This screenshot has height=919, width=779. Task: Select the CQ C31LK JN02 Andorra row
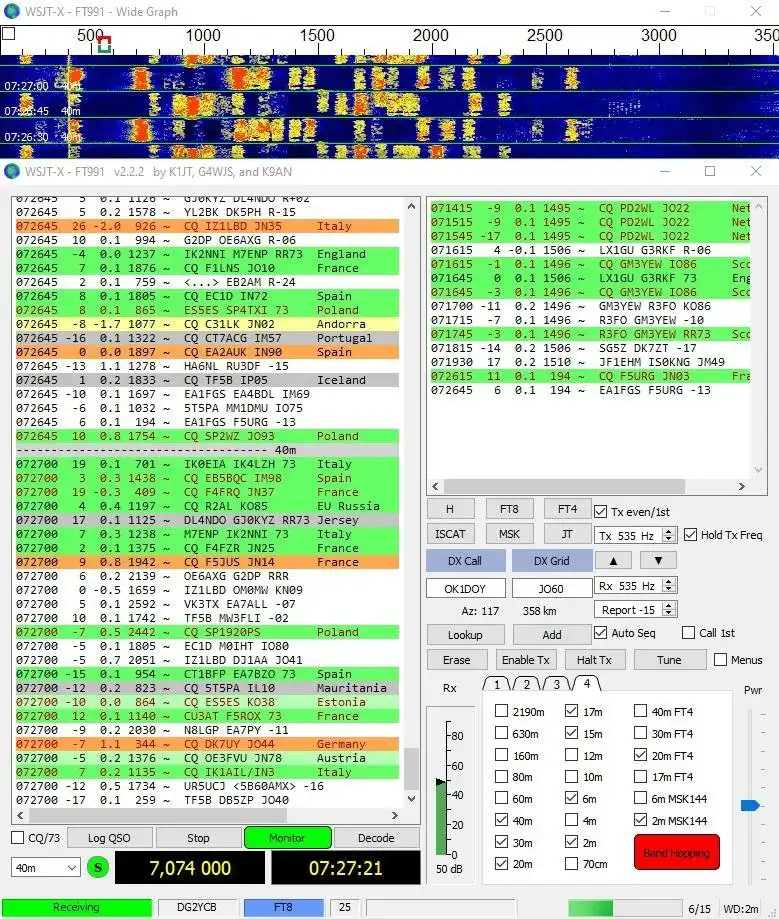pos(207,324)
